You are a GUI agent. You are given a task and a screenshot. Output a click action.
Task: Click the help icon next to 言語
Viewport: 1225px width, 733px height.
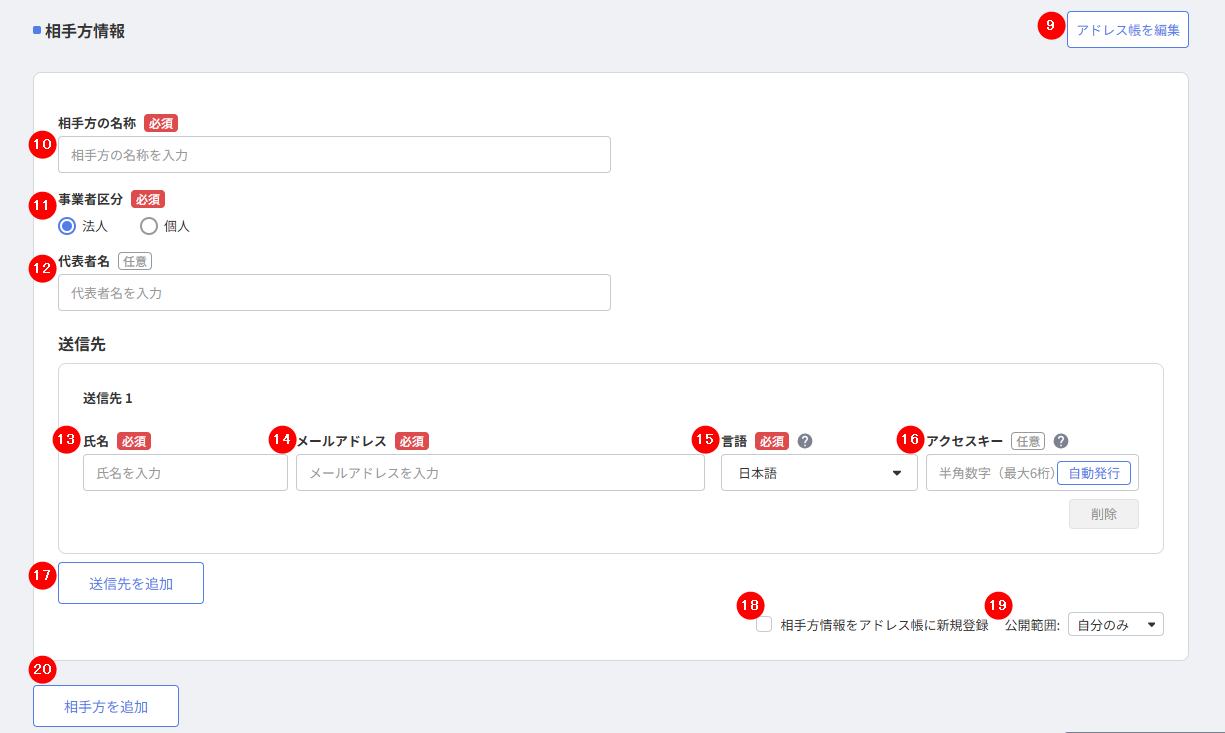pos(804,441)
